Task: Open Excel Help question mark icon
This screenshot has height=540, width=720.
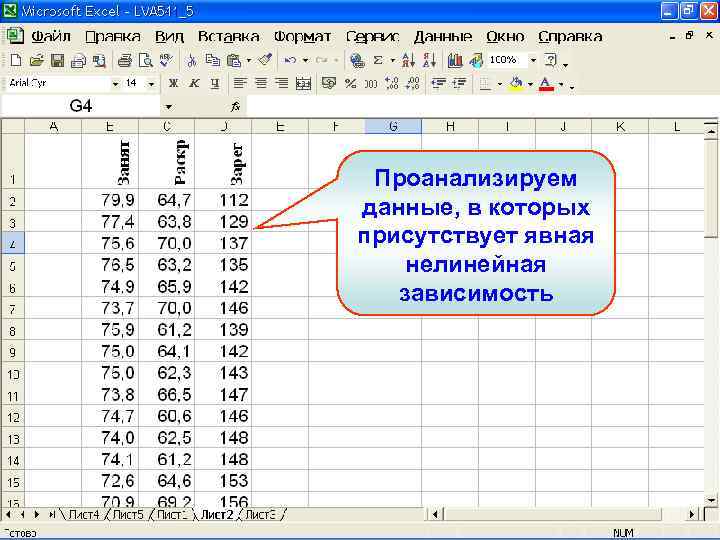Action: (550, 60)
